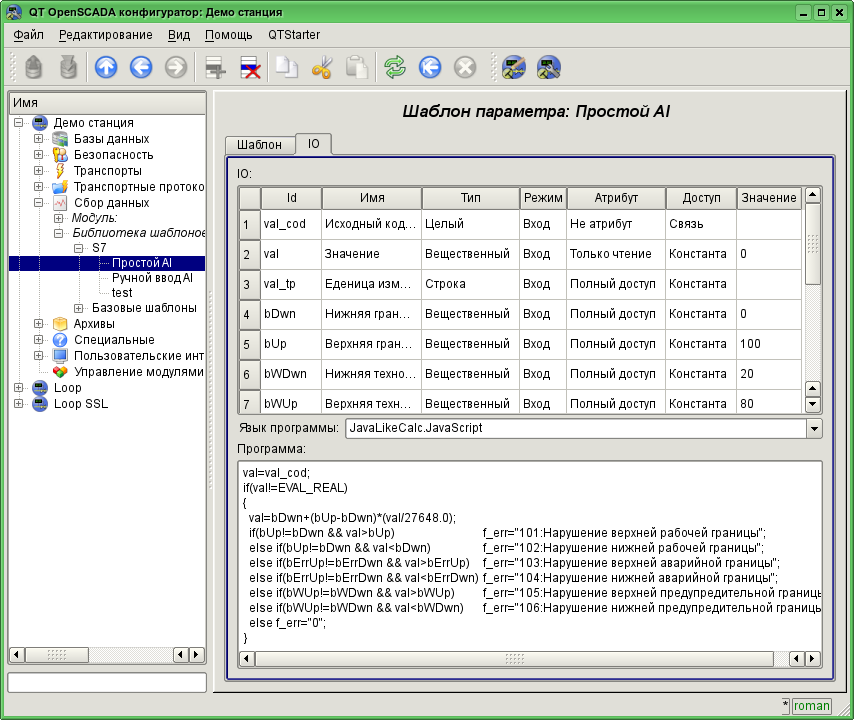Collapse the Сбор данных tree node

pyautogui.click(x=38, y=203)
